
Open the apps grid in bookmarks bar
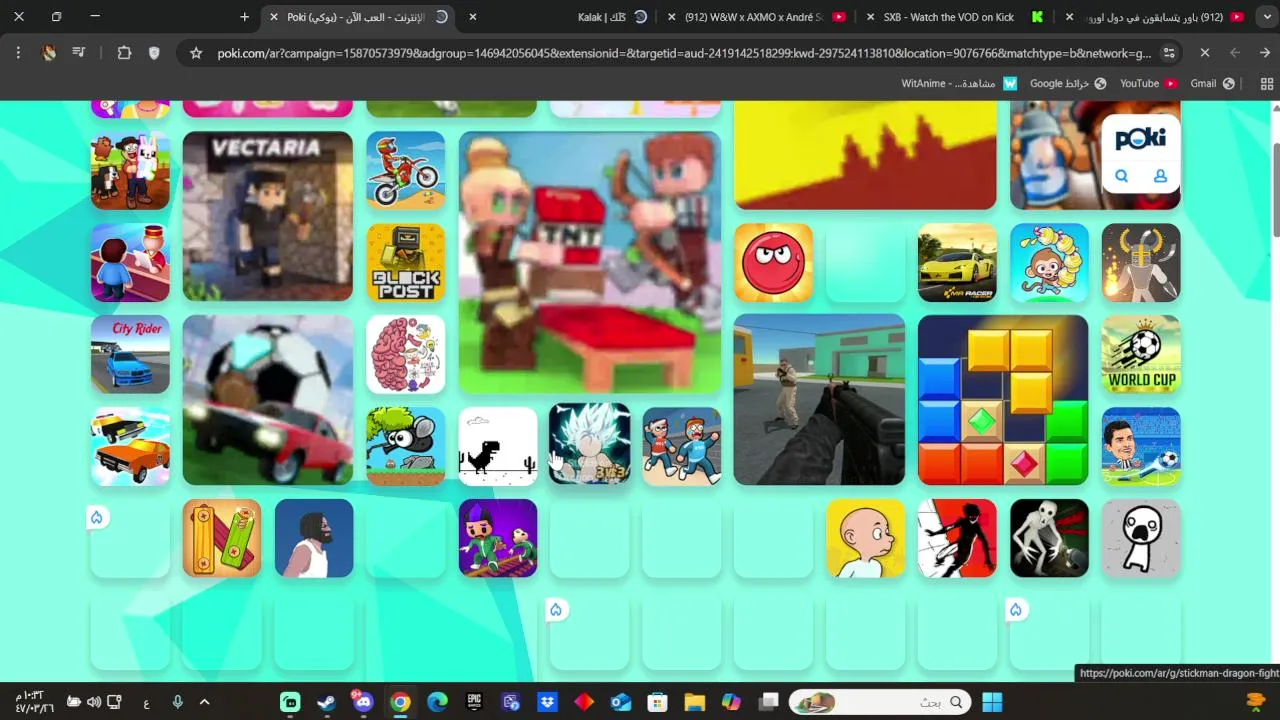click(x=1267, y=84)
